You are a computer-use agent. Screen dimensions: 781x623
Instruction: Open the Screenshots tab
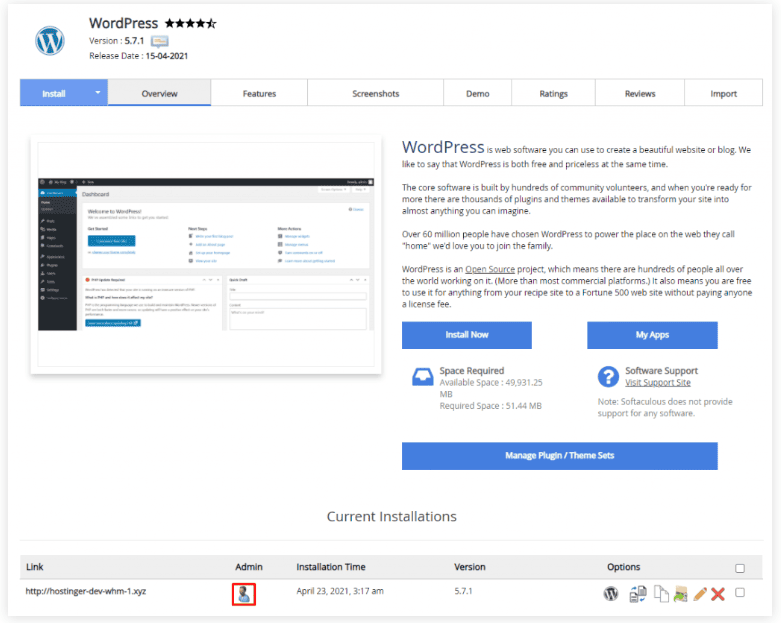coord(375,94)
